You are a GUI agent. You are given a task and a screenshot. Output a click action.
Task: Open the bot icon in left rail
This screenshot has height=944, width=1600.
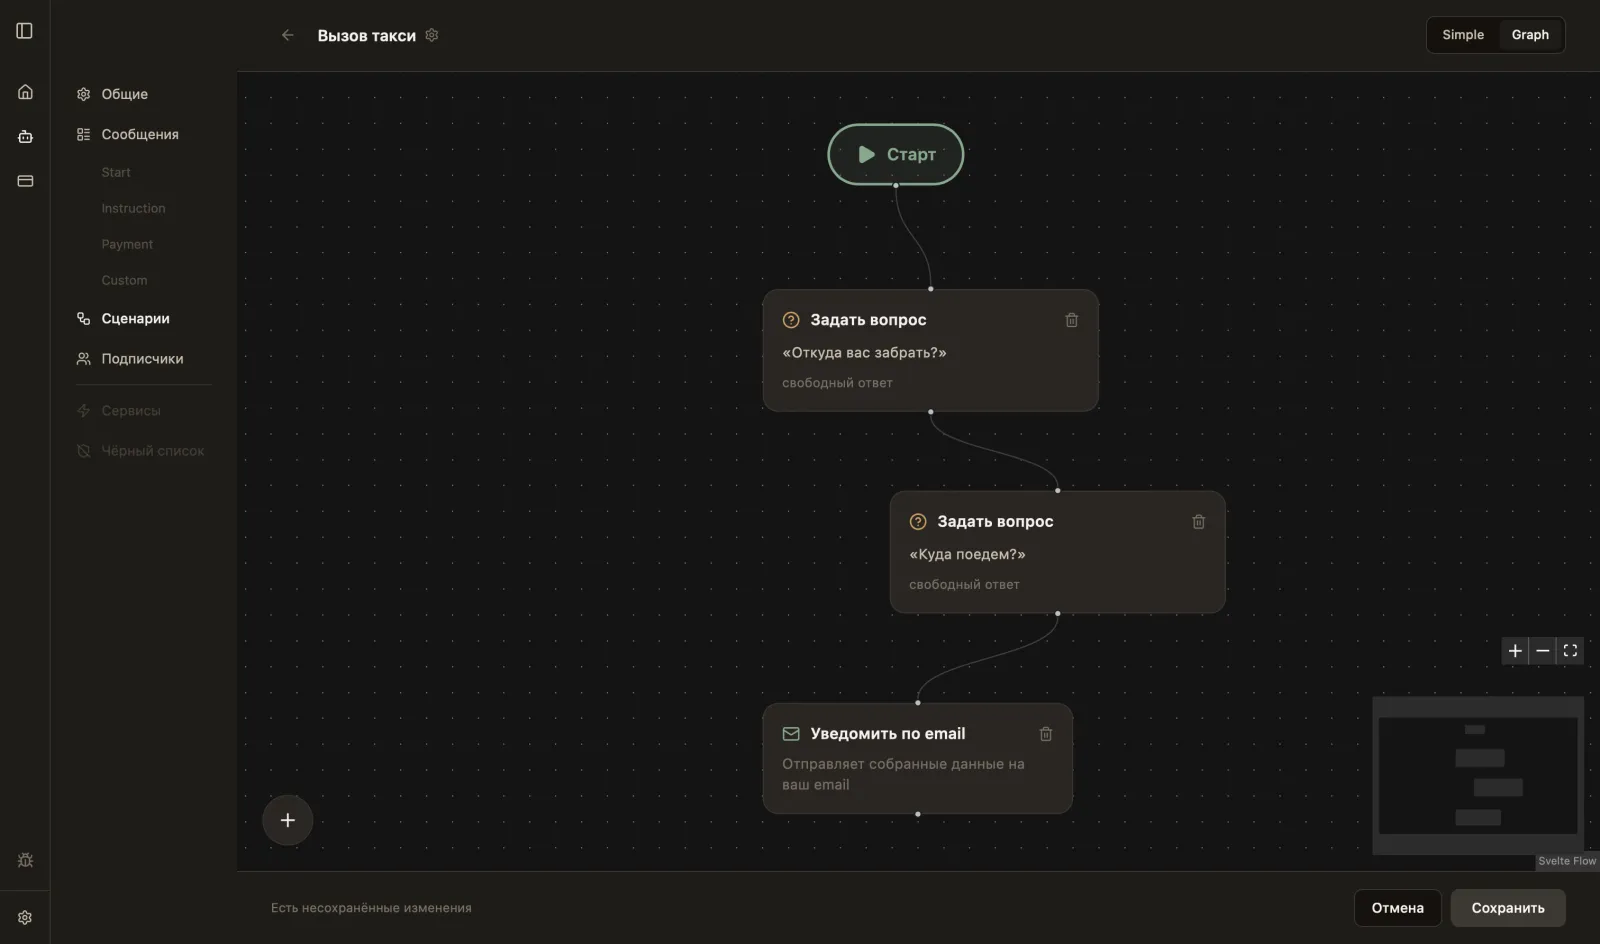click(x=25, y=137)
